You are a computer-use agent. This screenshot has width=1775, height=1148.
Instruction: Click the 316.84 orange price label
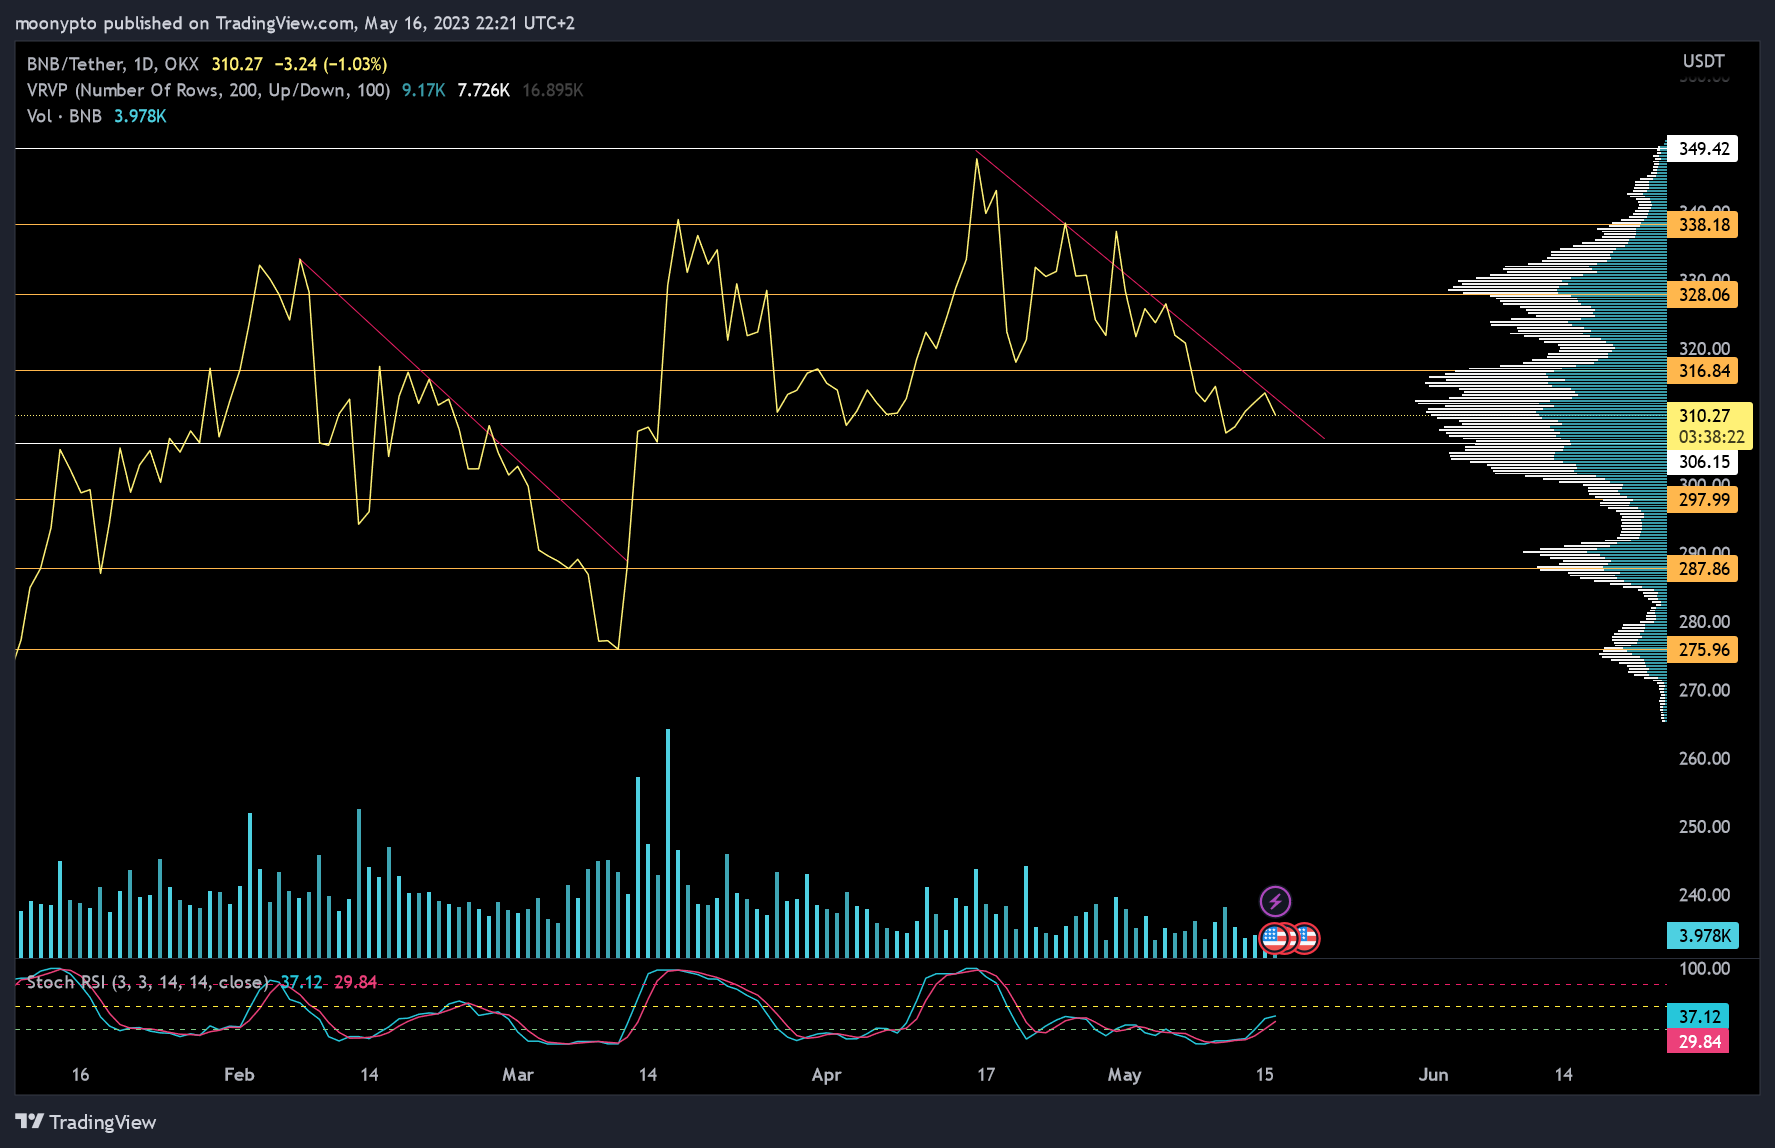click(x=1703, y=371)
